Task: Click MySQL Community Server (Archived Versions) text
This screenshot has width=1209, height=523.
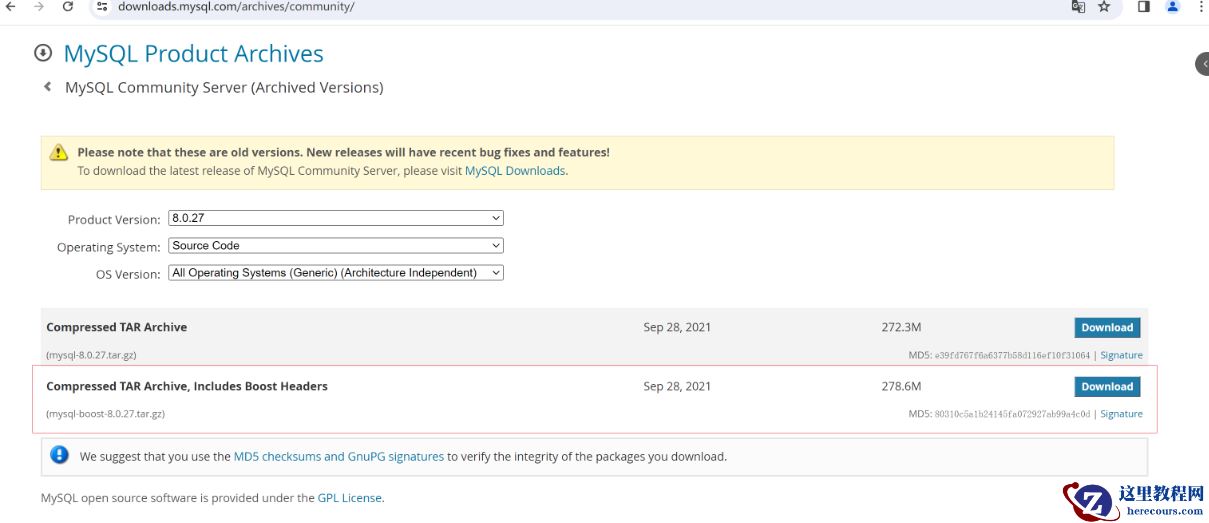Action: (x=224, y=87)
